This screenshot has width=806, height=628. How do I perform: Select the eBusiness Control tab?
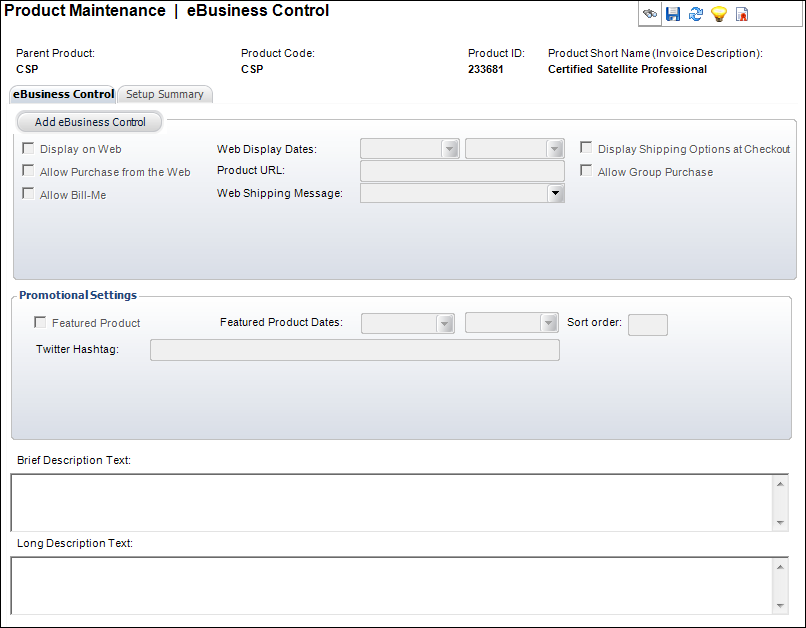point(63,94)
